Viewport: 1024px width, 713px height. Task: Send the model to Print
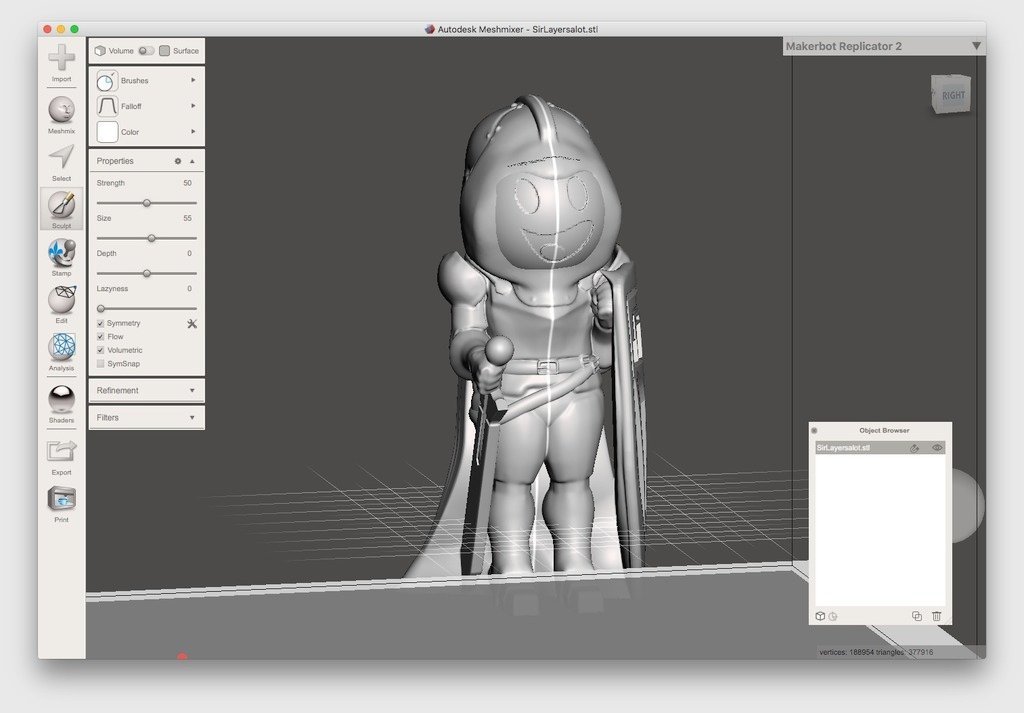click(61, 499)
